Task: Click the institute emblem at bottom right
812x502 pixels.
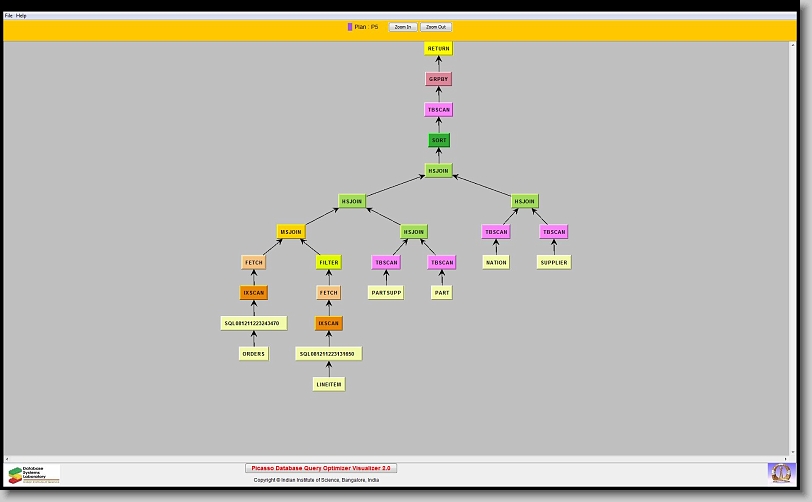Action: pyautogui.click(x=780, y=472)
